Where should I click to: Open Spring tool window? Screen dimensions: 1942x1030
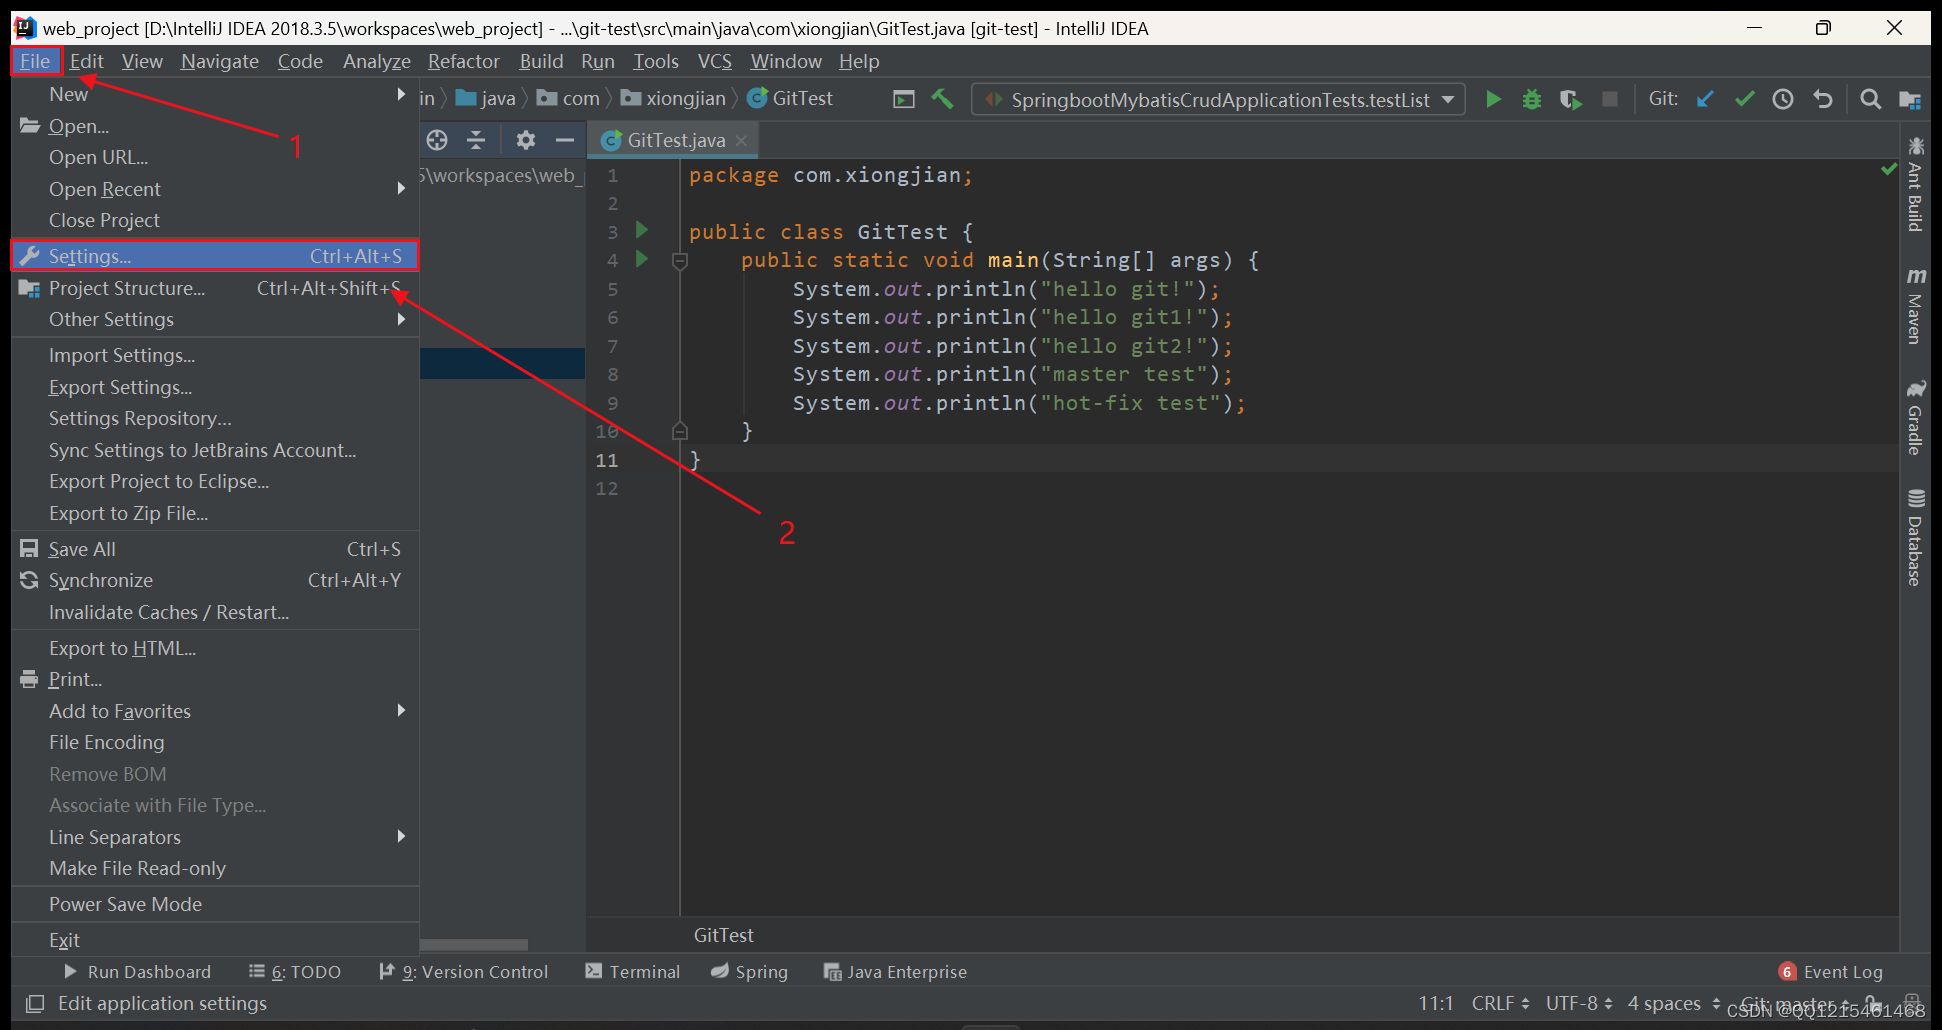coord(750,972)
